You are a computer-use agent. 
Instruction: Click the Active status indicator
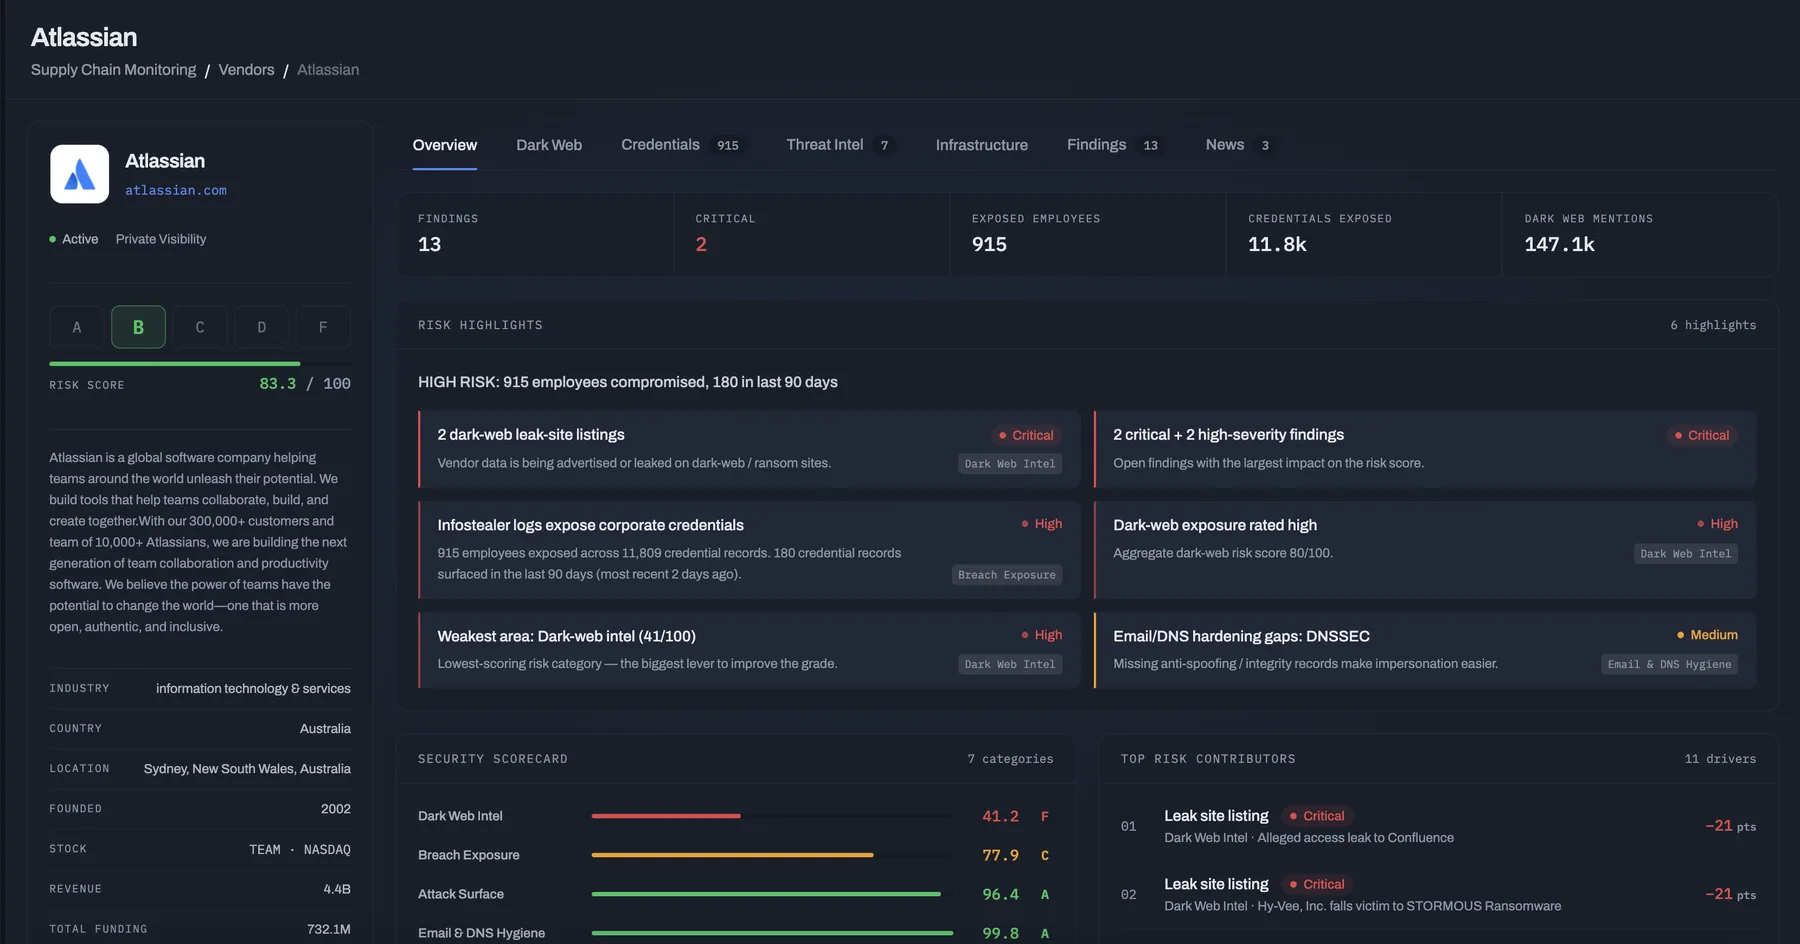pyautogui.click(x=74, y=239)
